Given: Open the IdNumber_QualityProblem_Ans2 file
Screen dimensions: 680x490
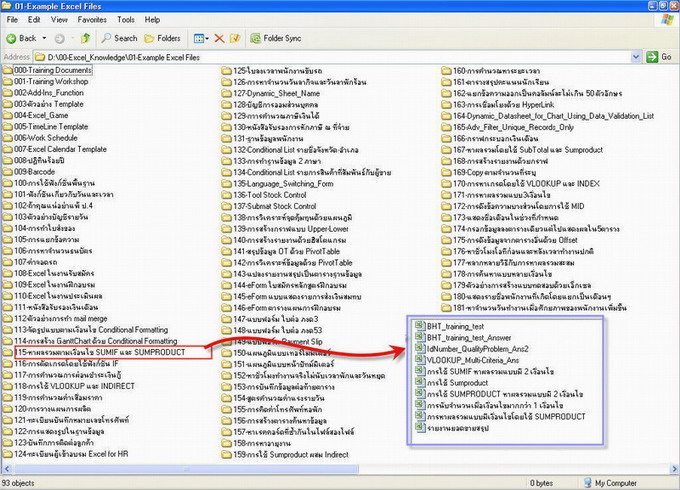Looking at the screenshot, I should (x=472, y=349).
